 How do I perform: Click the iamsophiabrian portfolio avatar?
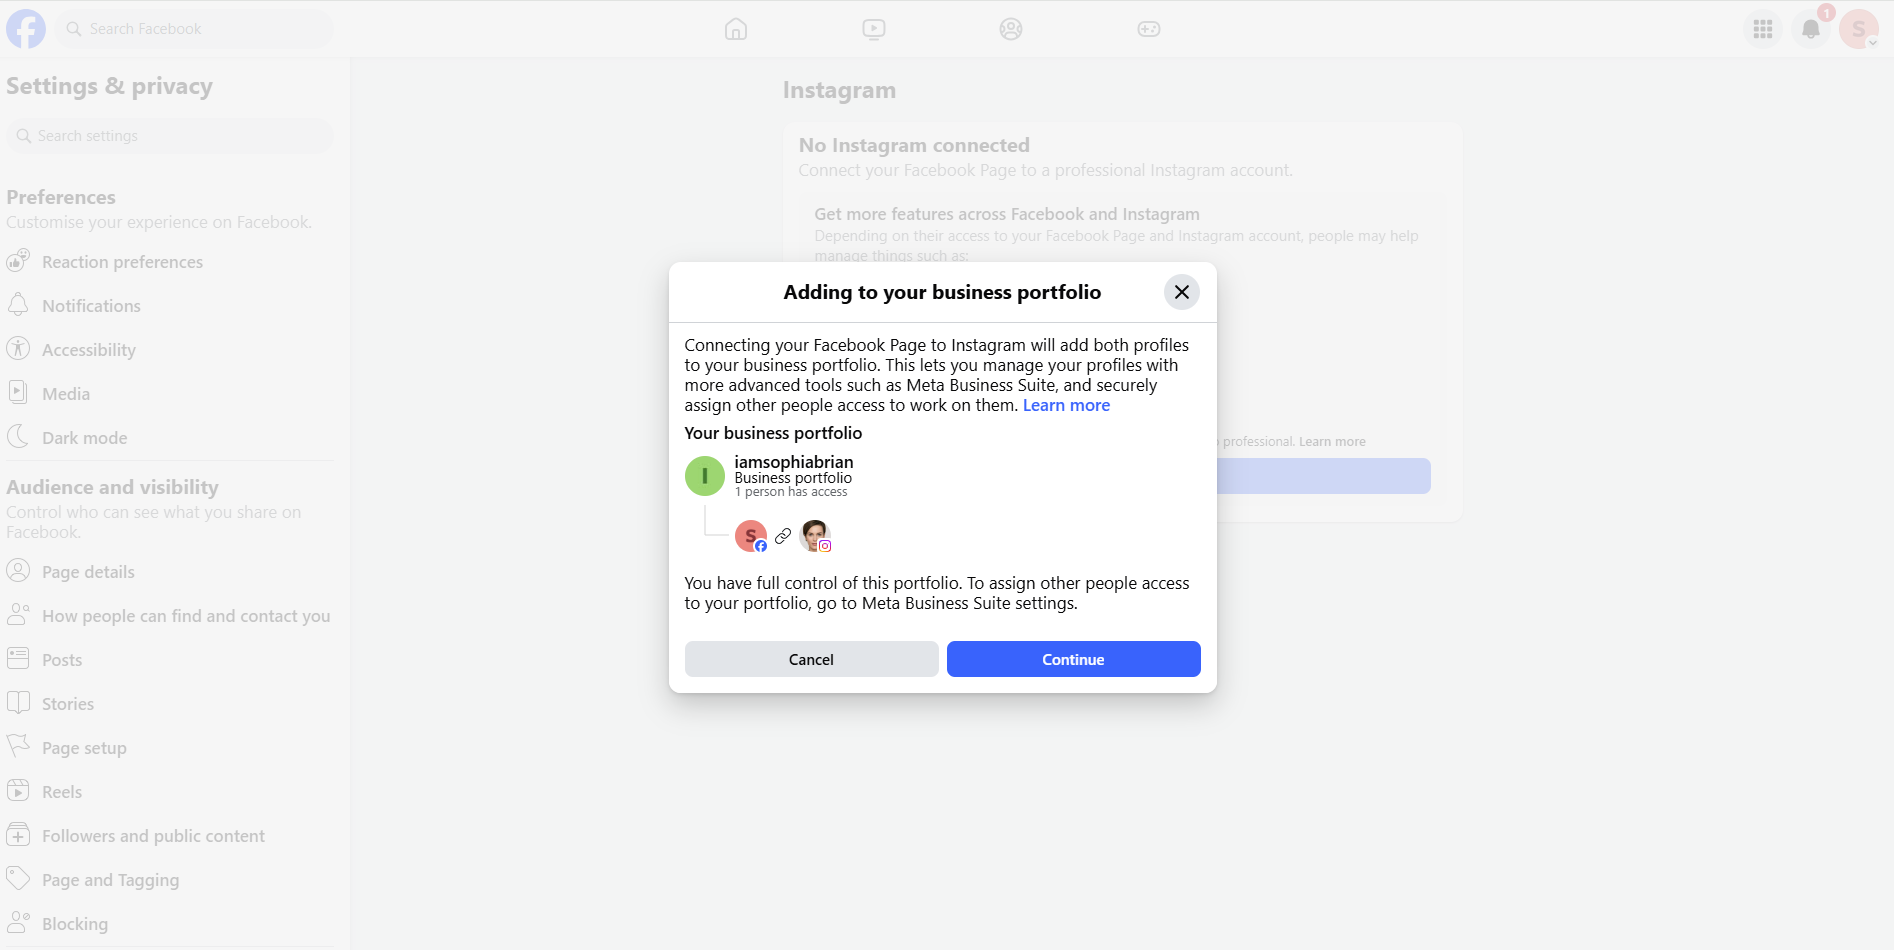(x=705, y=476)
